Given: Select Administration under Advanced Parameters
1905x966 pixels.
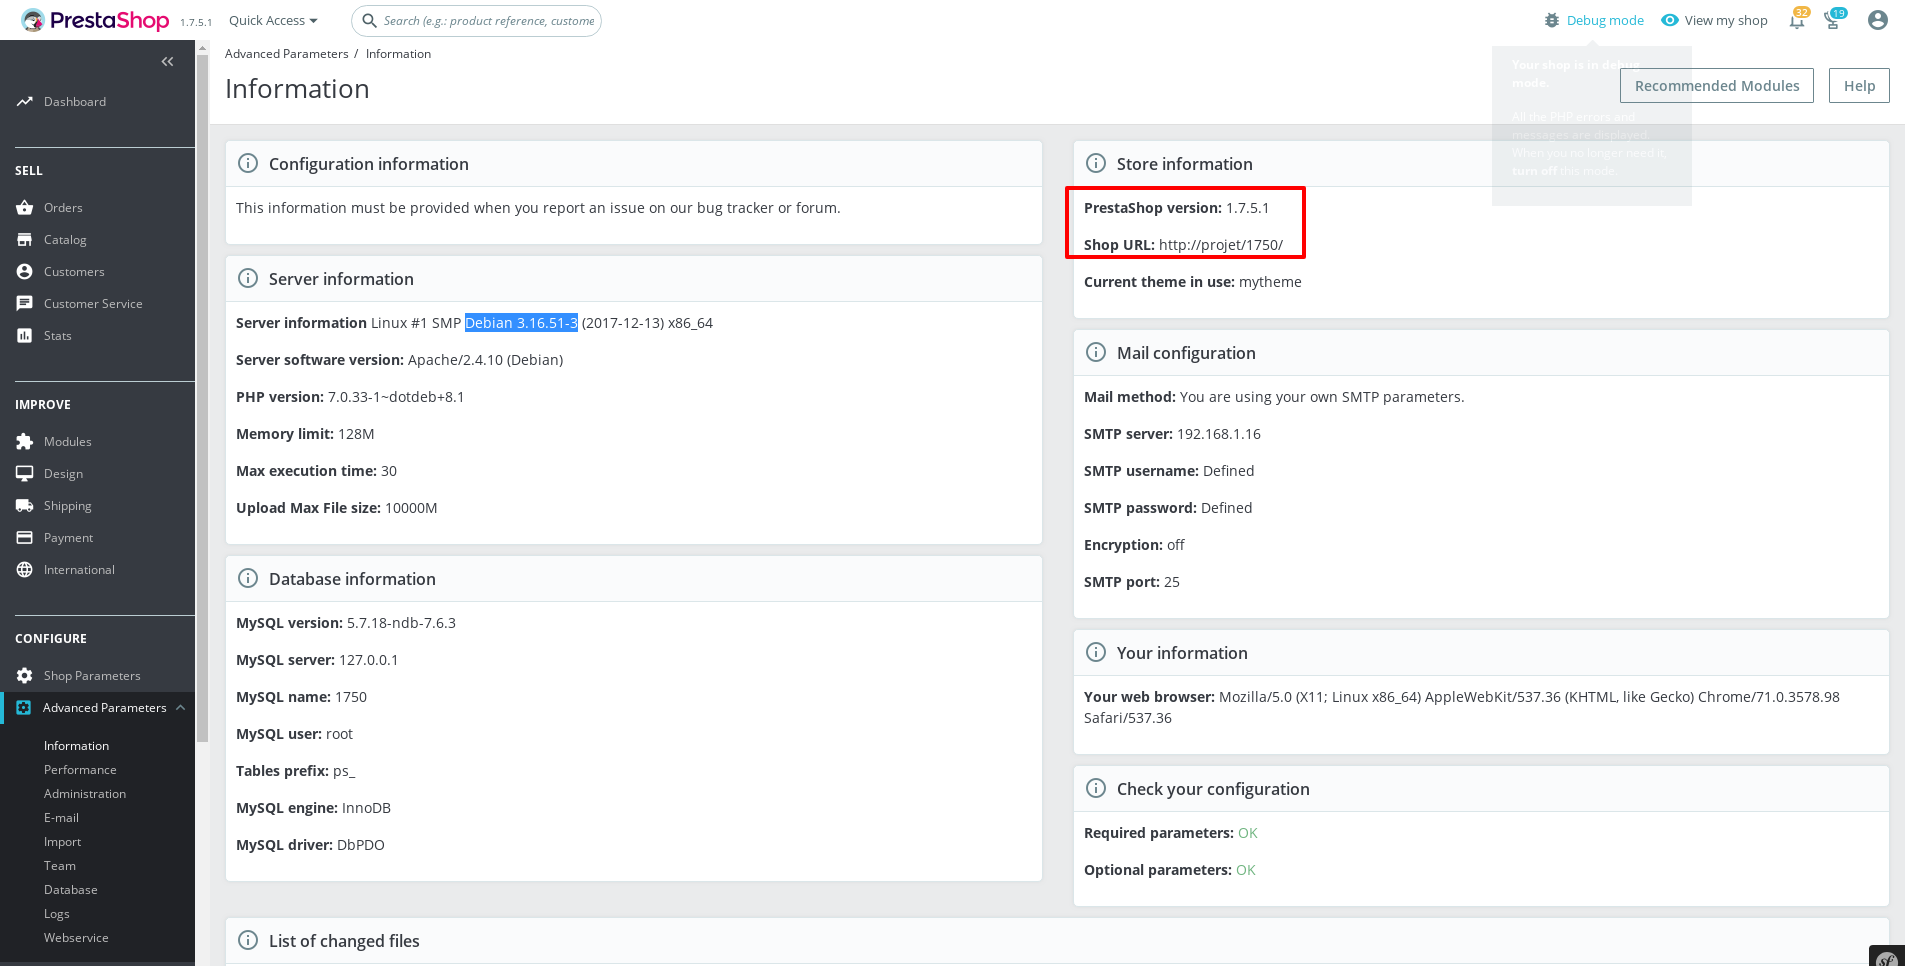Looking at the screenshot, I should 85,794.
